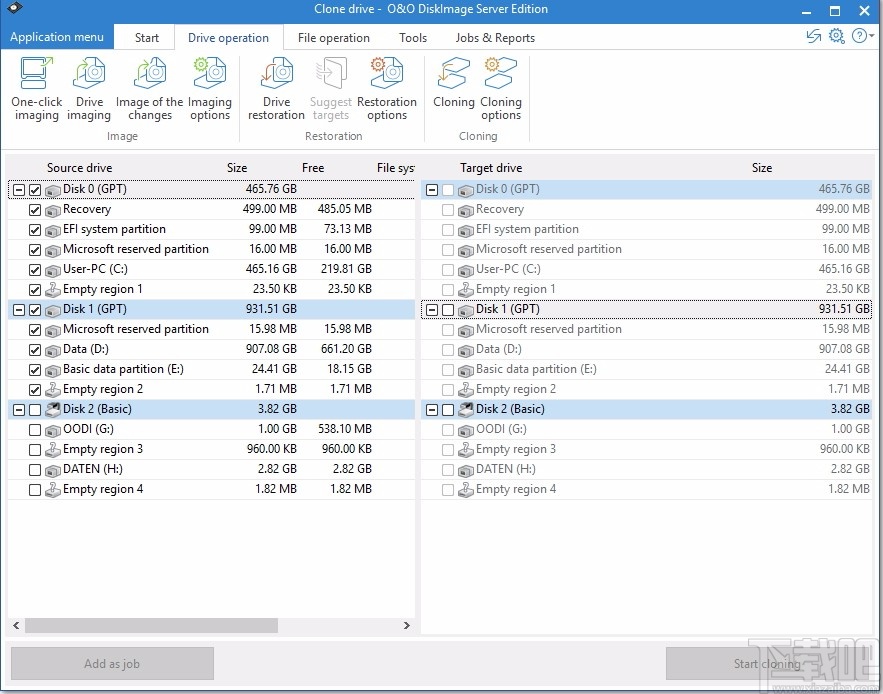Collapse Disk 1 (GPT) in target list

point(430,309)
